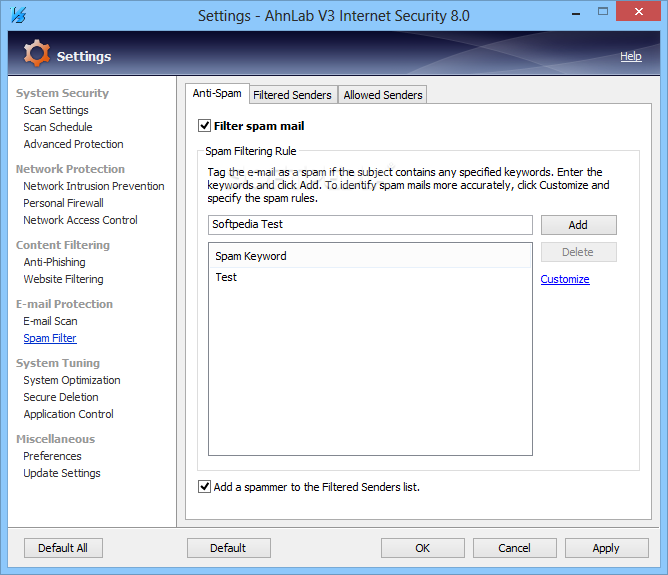Click the Spam Keyword column header

coord(370,256)
